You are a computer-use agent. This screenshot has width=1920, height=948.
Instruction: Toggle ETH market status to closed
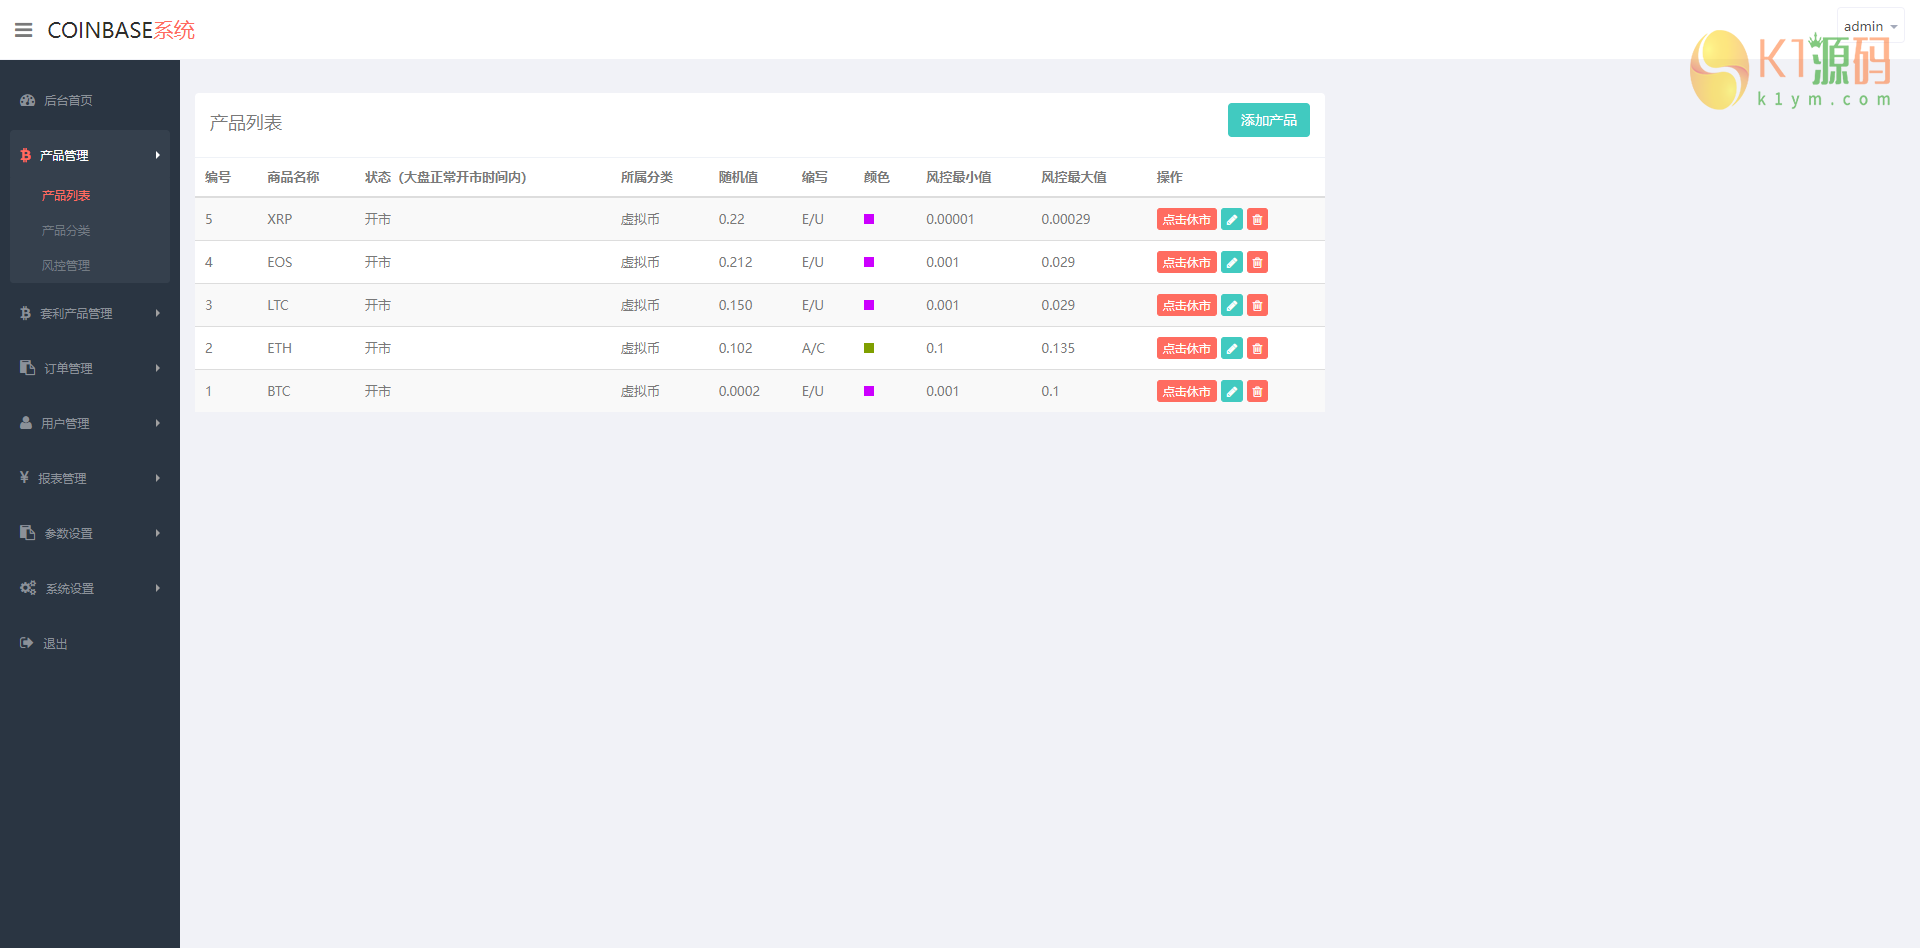(x=1186, y=349)
